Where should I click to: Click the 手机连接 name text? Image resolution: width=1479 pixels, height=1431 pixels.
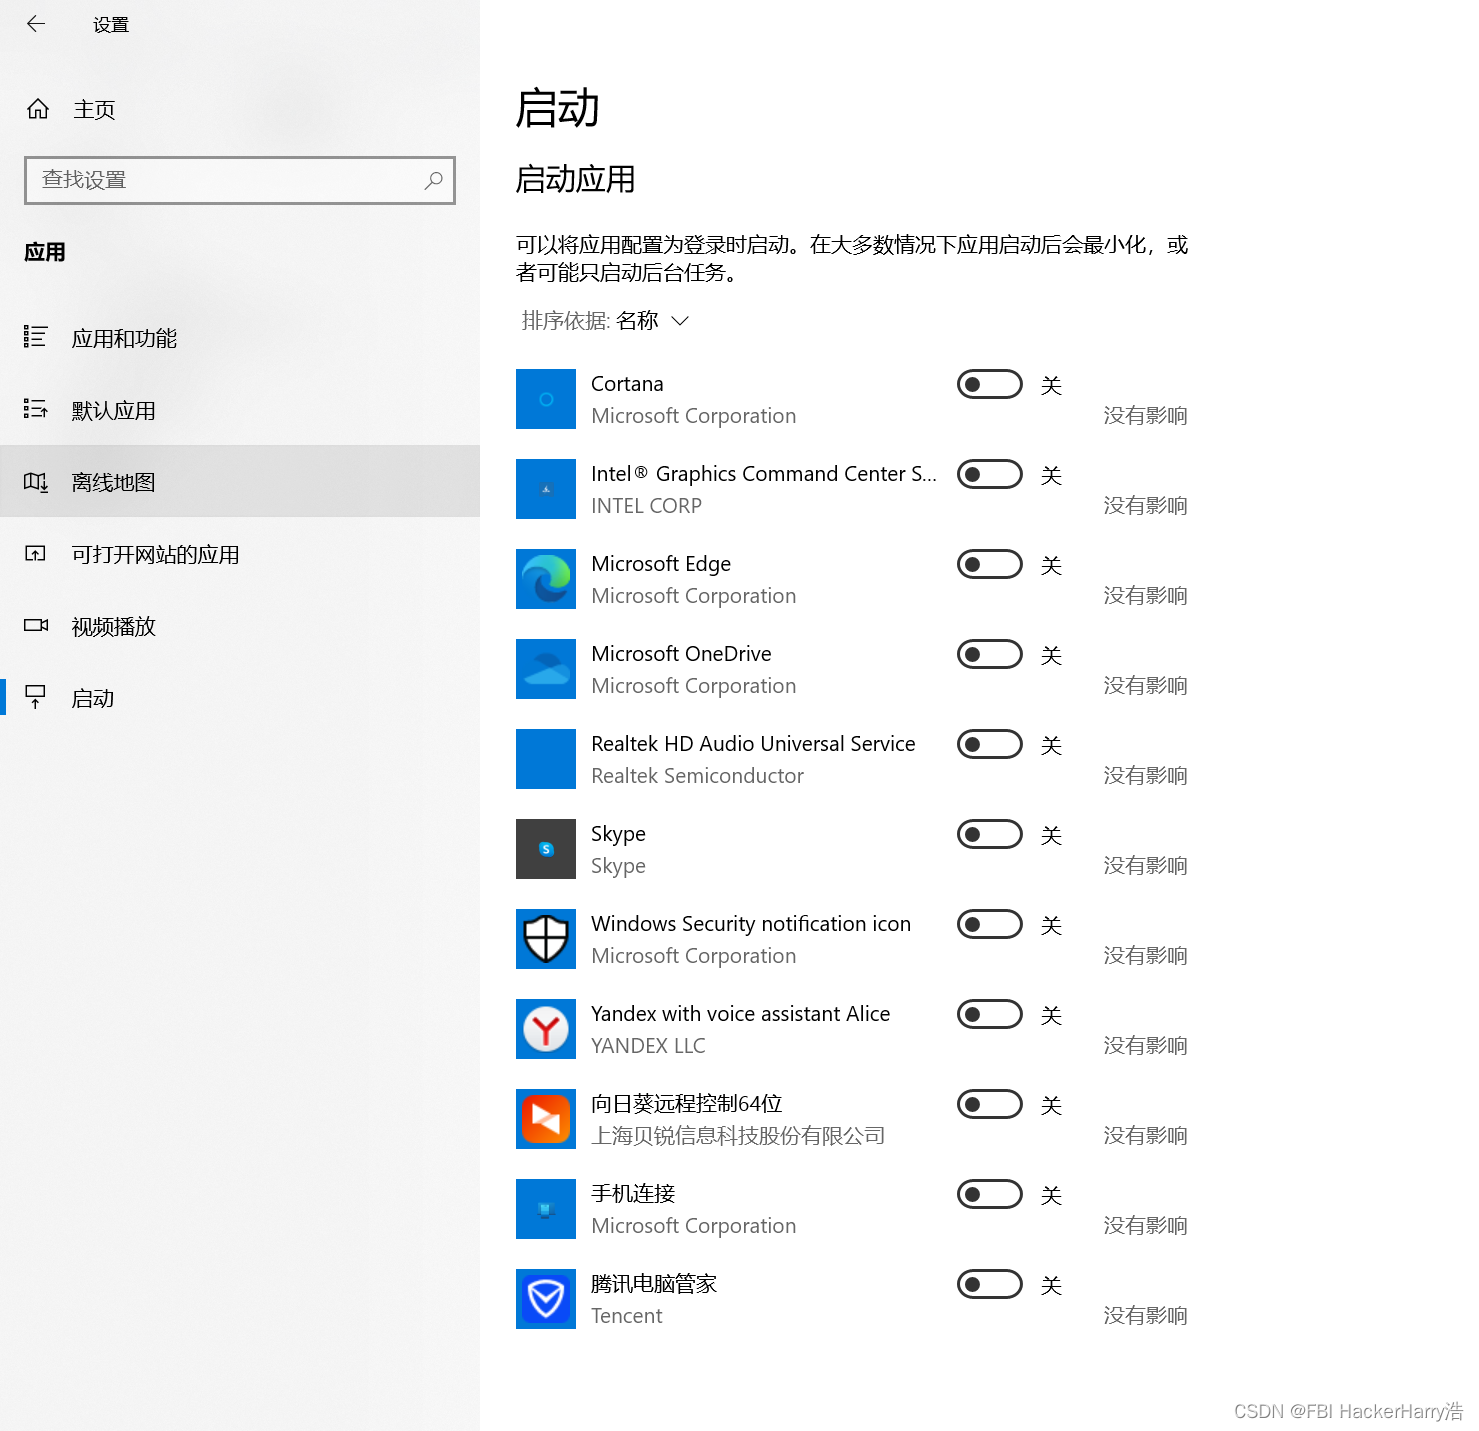click(633, 1194)
